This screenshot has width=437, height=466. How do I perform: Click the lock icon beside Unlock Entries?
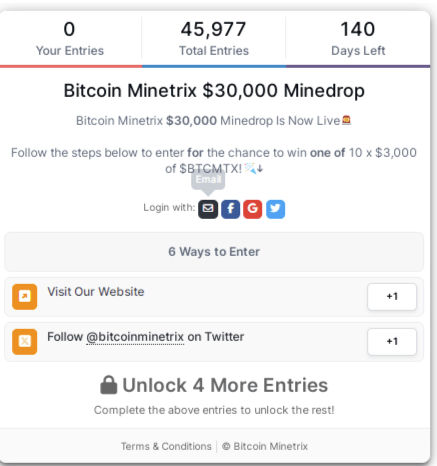pos(109,385)
